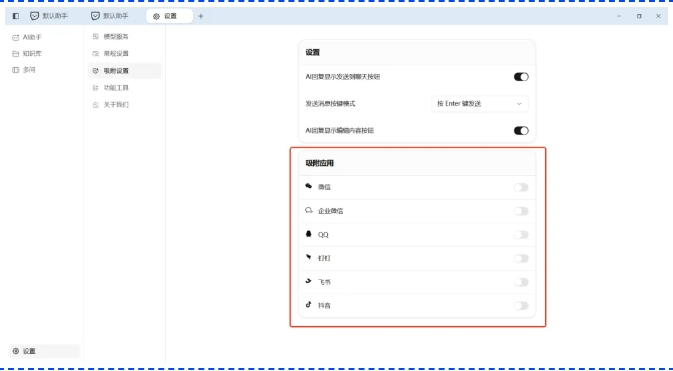Switch to the second 默认助手 tab
Screen dimensions: 673x371
tap(110, 16)
